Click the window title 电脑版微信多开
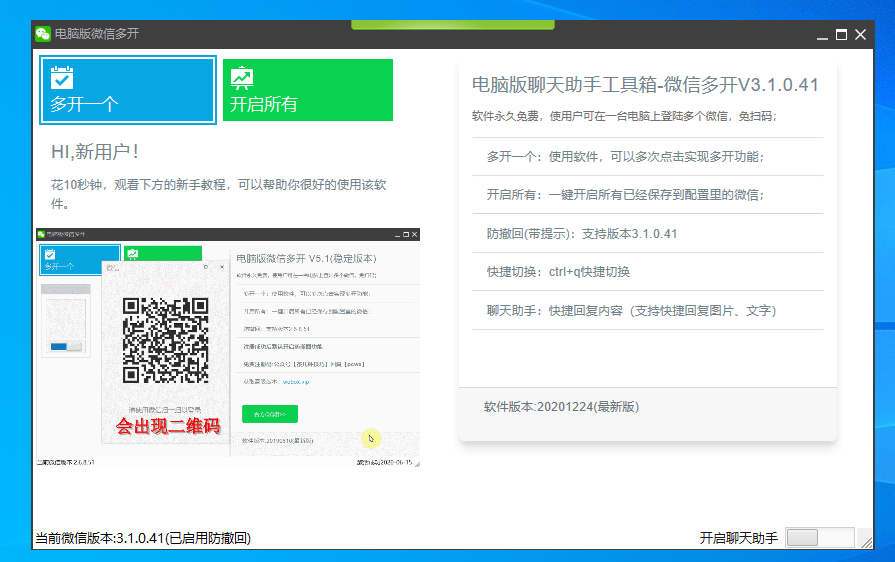The width and height of the screenshot is (895, 562). (97, 34)
